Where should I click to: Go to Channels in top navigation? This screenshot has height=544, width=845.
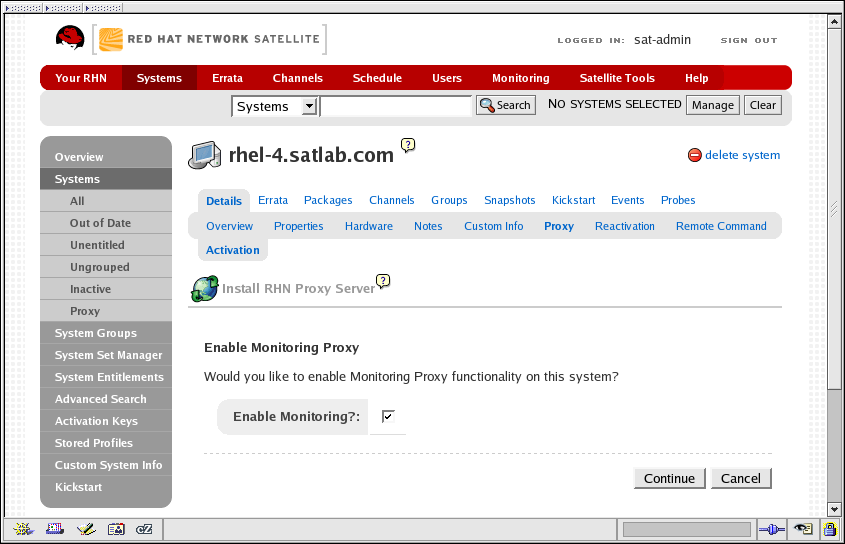tap(297, 78)
